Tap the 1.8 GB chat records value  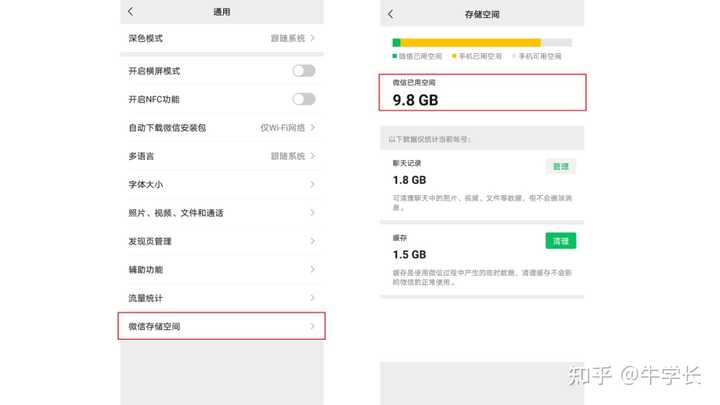point(410,180)
